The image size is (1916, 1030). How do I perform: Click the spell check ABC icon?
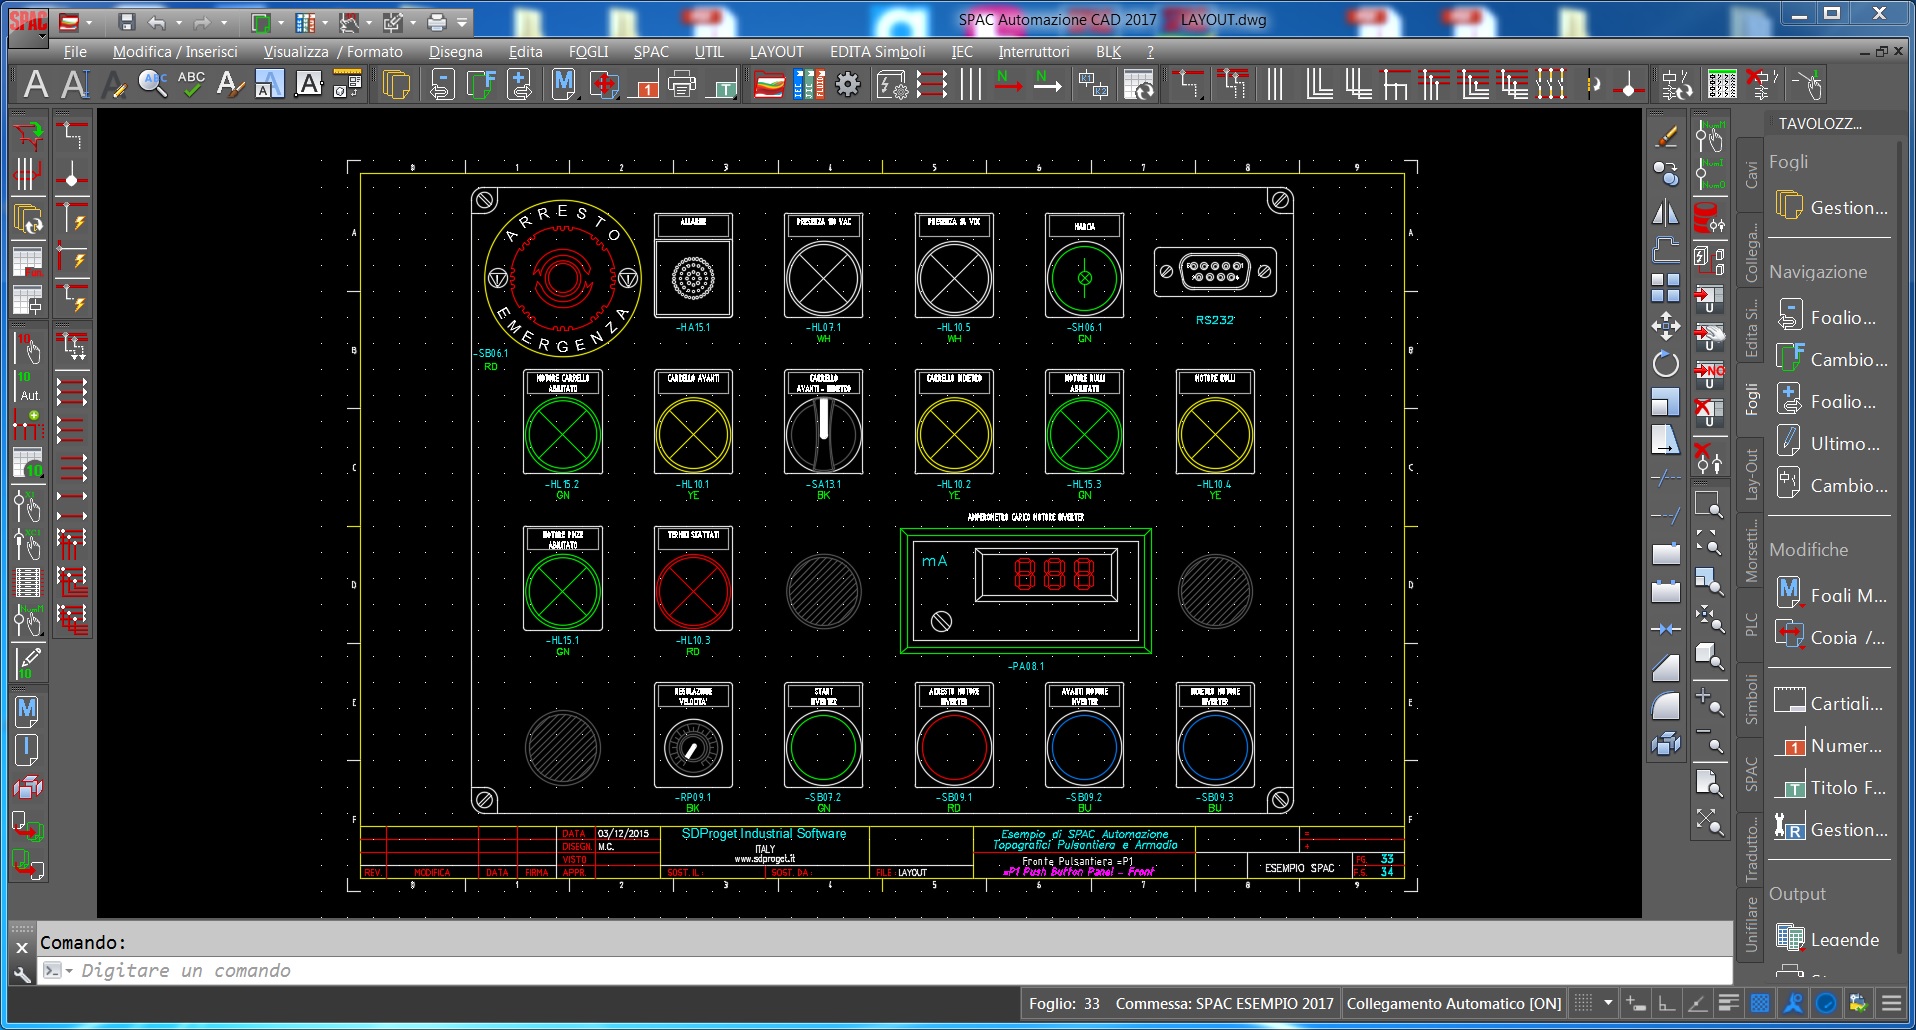pos(191,84)
